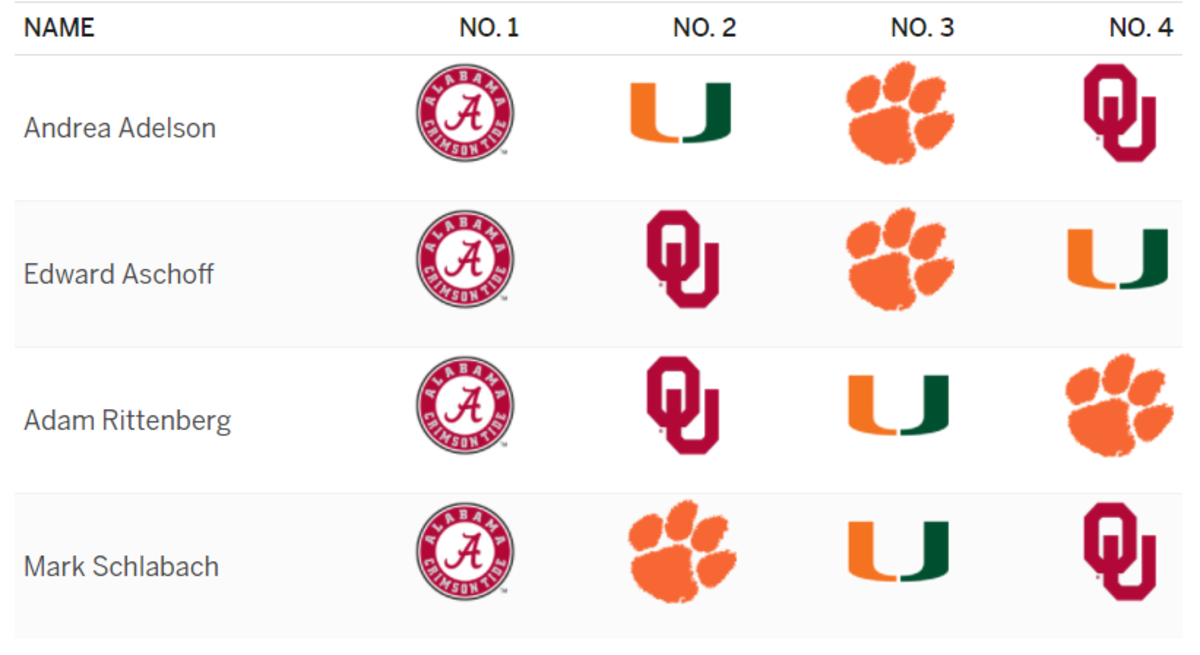Click Andrea Adelson's No. 3 Clemson paw
Image resolution: width=1200 pixels, height=655 pixels.
click(x=900, y=113)
